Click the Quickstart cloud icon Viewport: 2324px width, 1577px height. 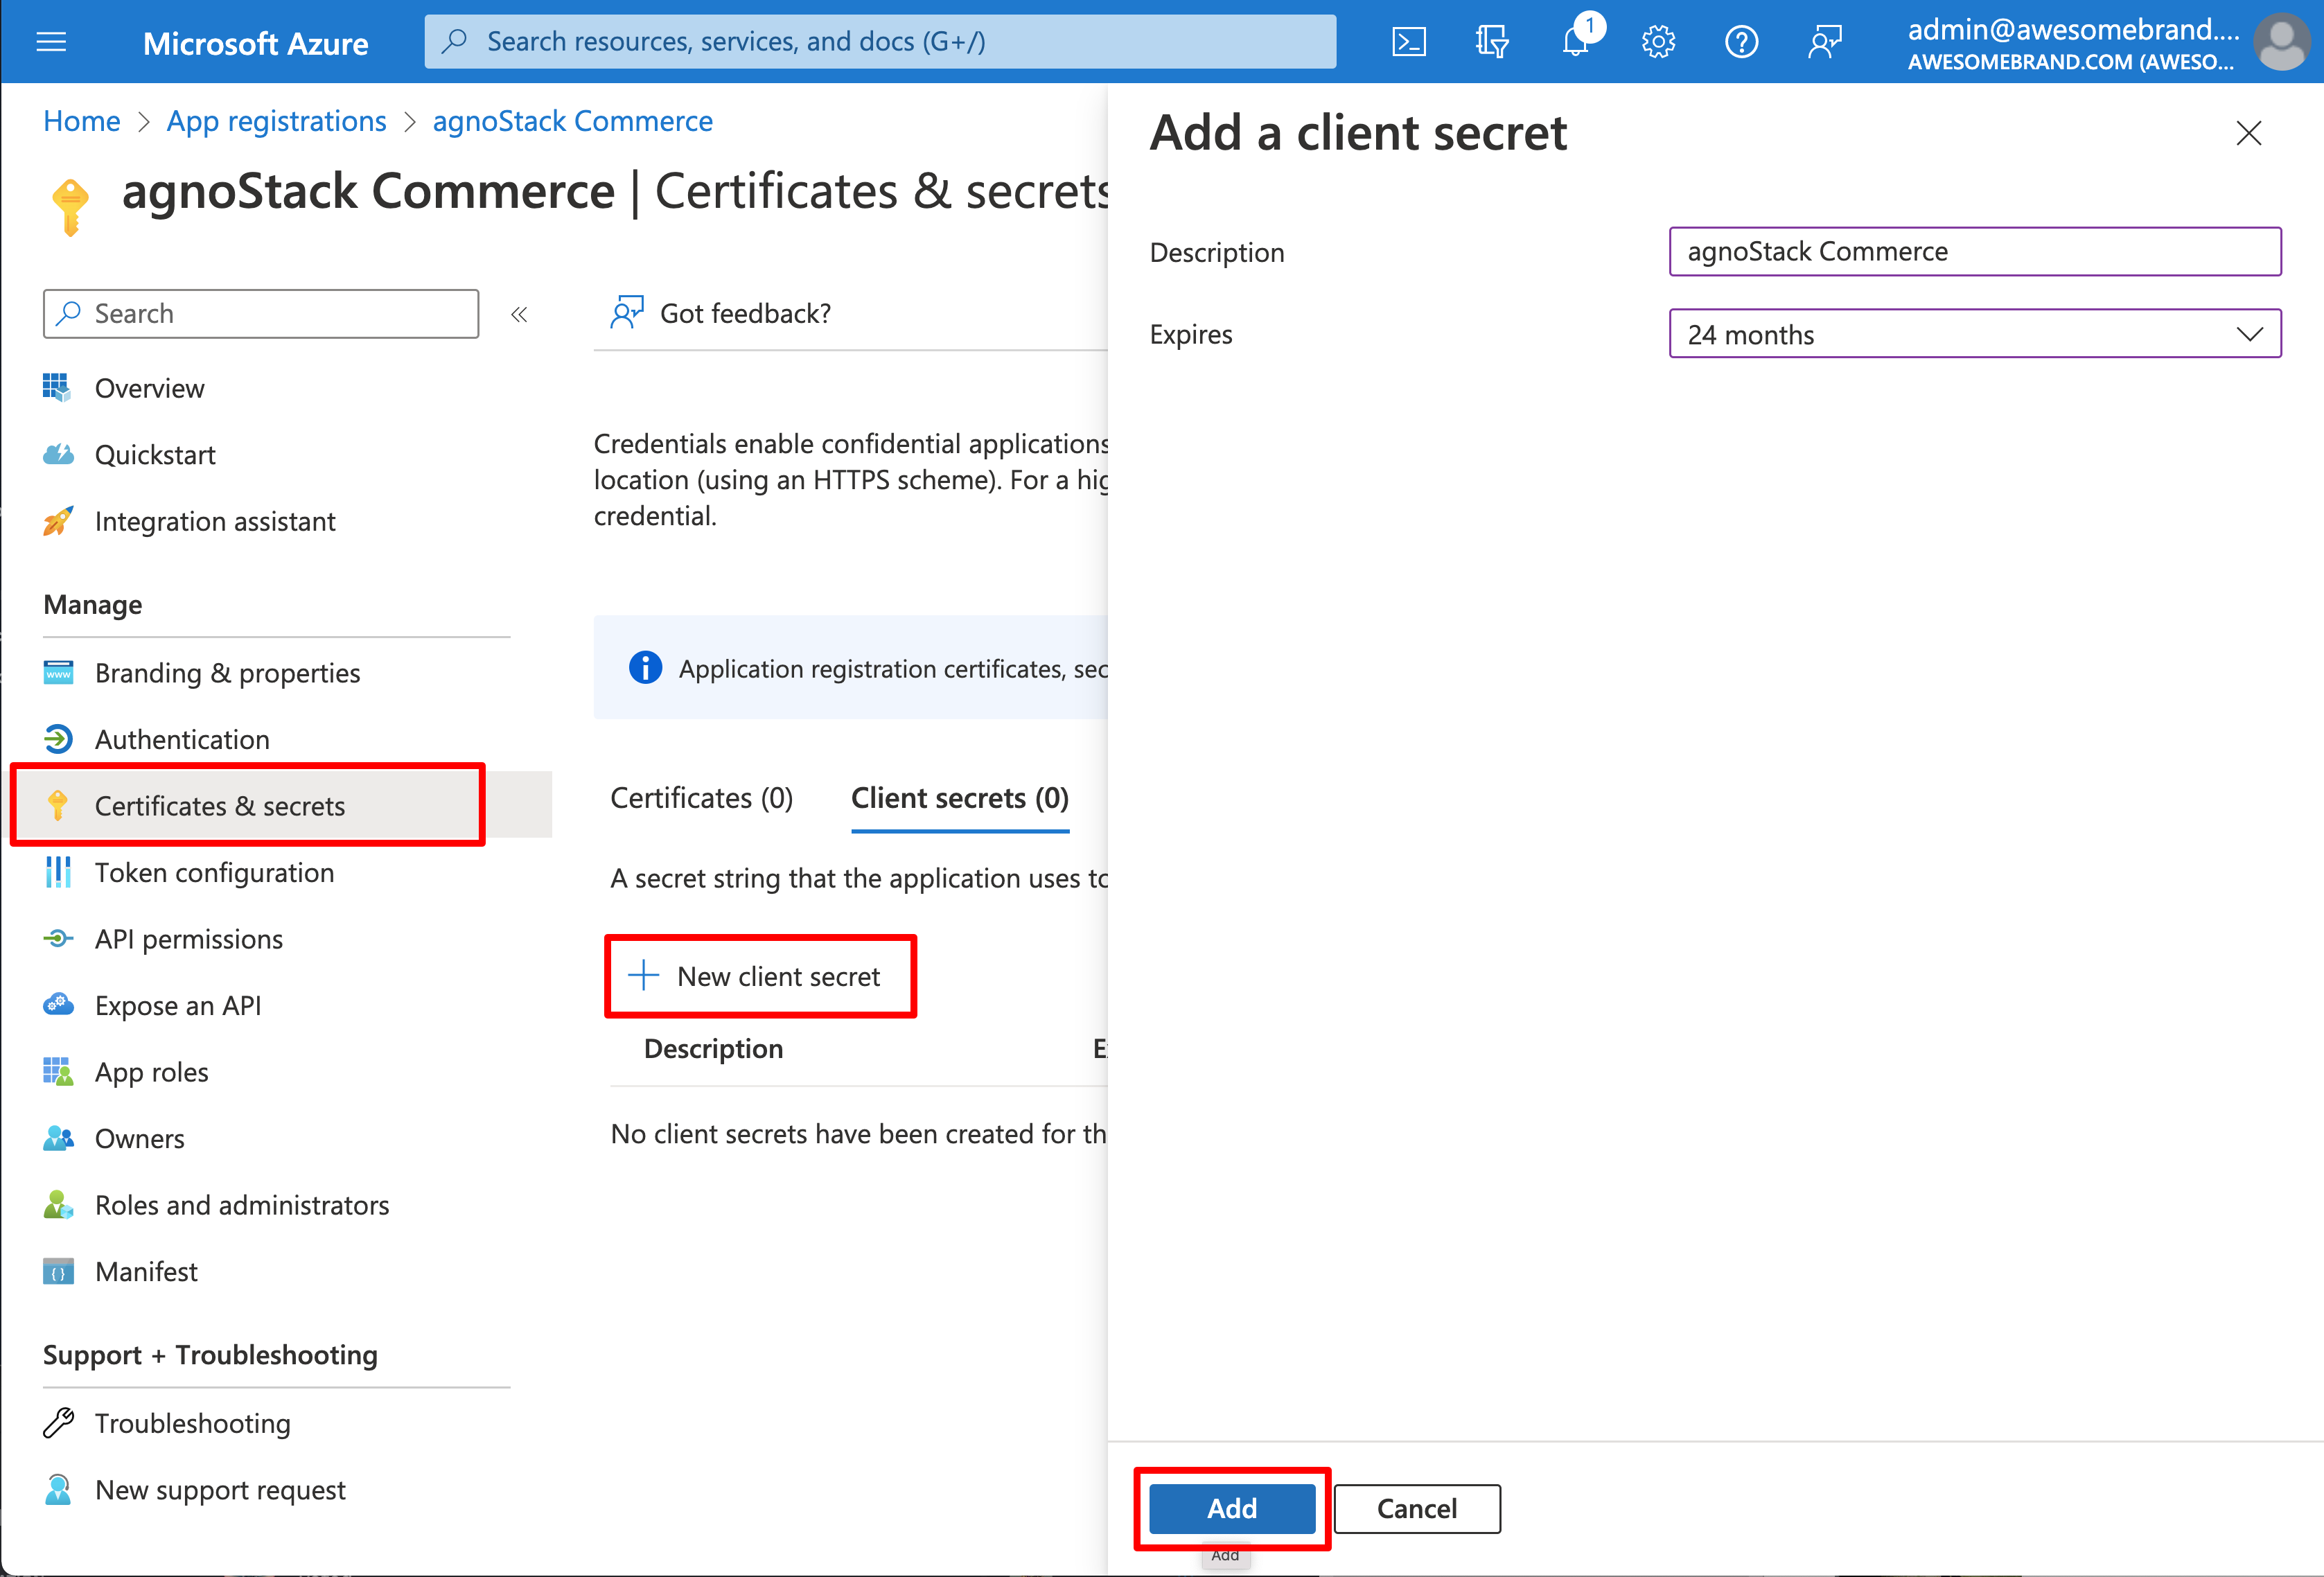click(58, 454)
